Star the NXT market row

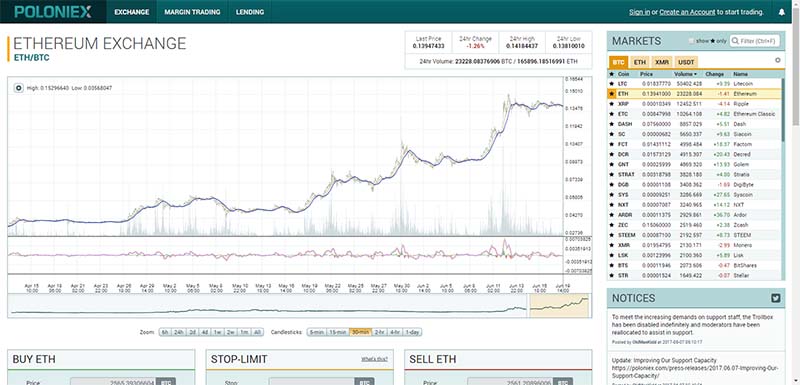tap(611, 205)
